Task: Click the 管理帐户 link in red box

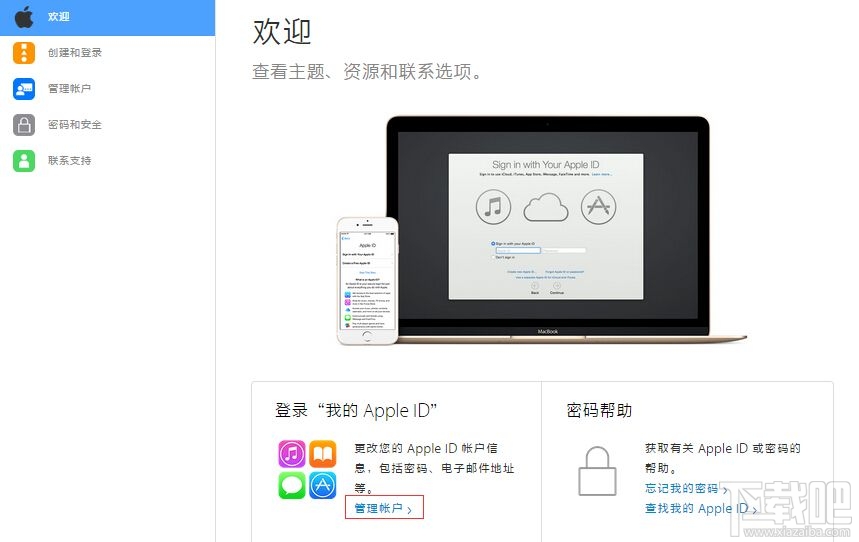Action: tap(383, 508)
